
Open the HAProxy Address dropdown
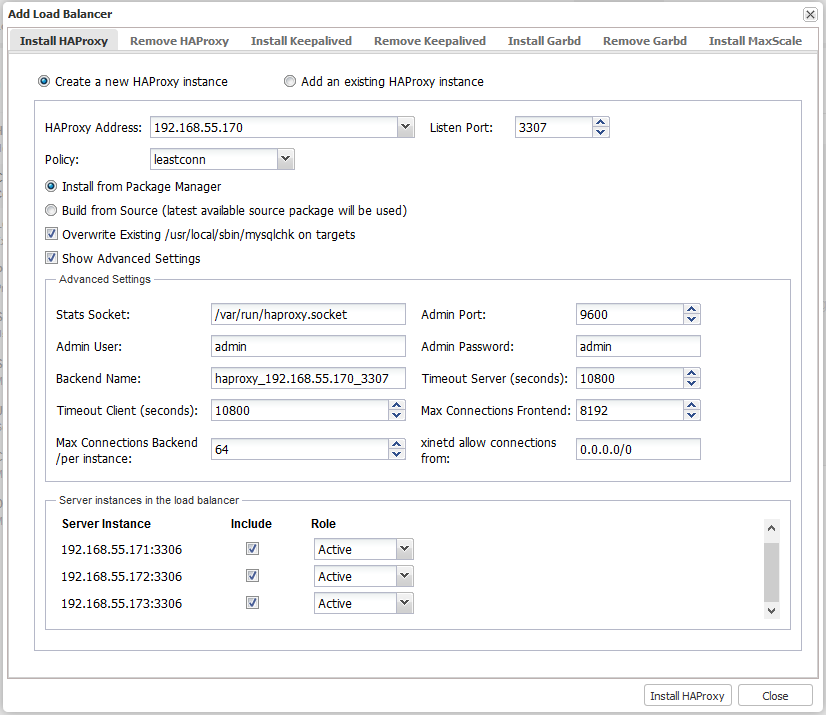pos(405,128)
